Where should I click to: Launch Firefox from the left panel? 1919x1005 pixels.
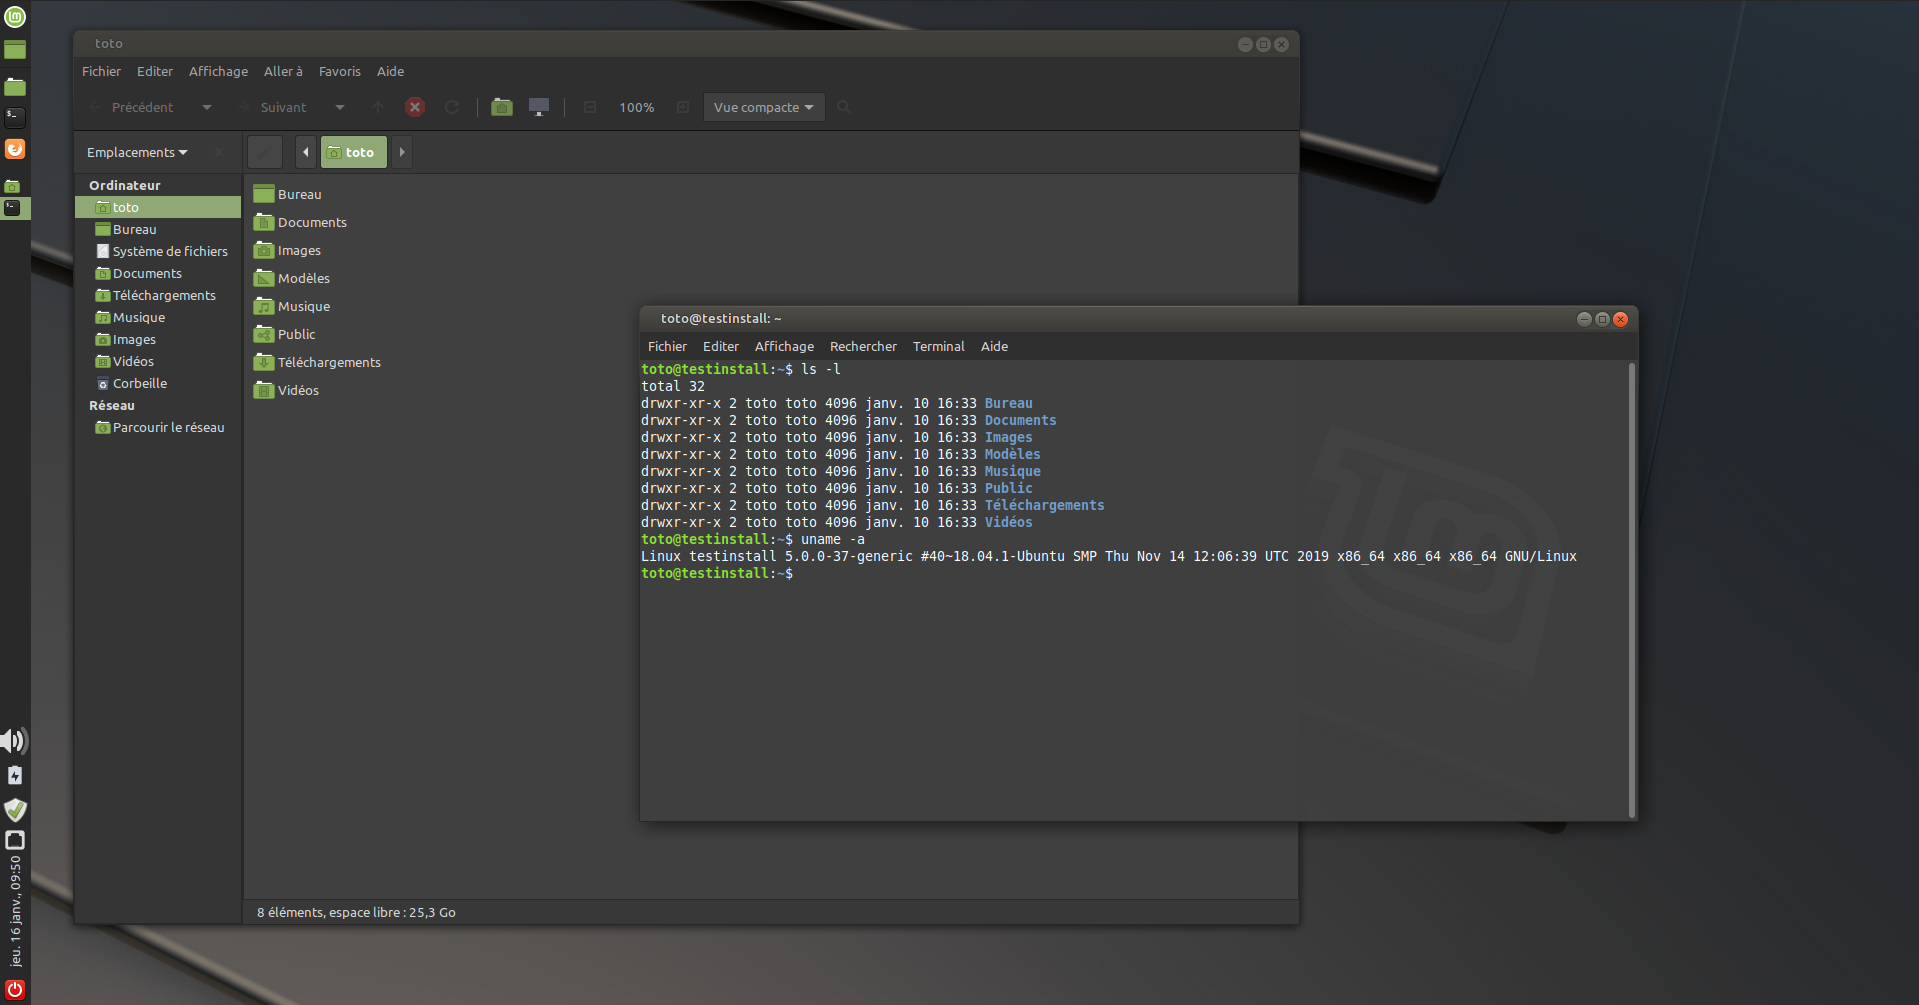[15, 149]
